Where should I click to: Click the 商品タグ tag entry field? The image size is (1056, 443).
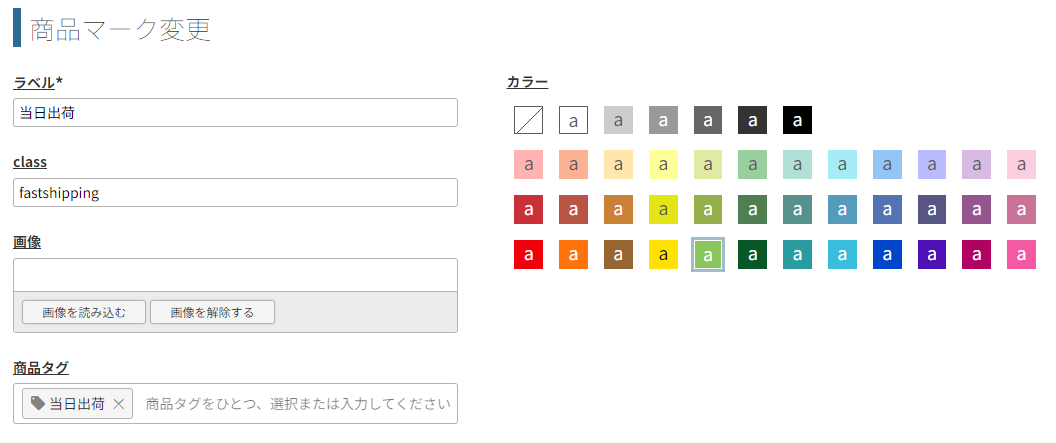(x=295, y=404)
